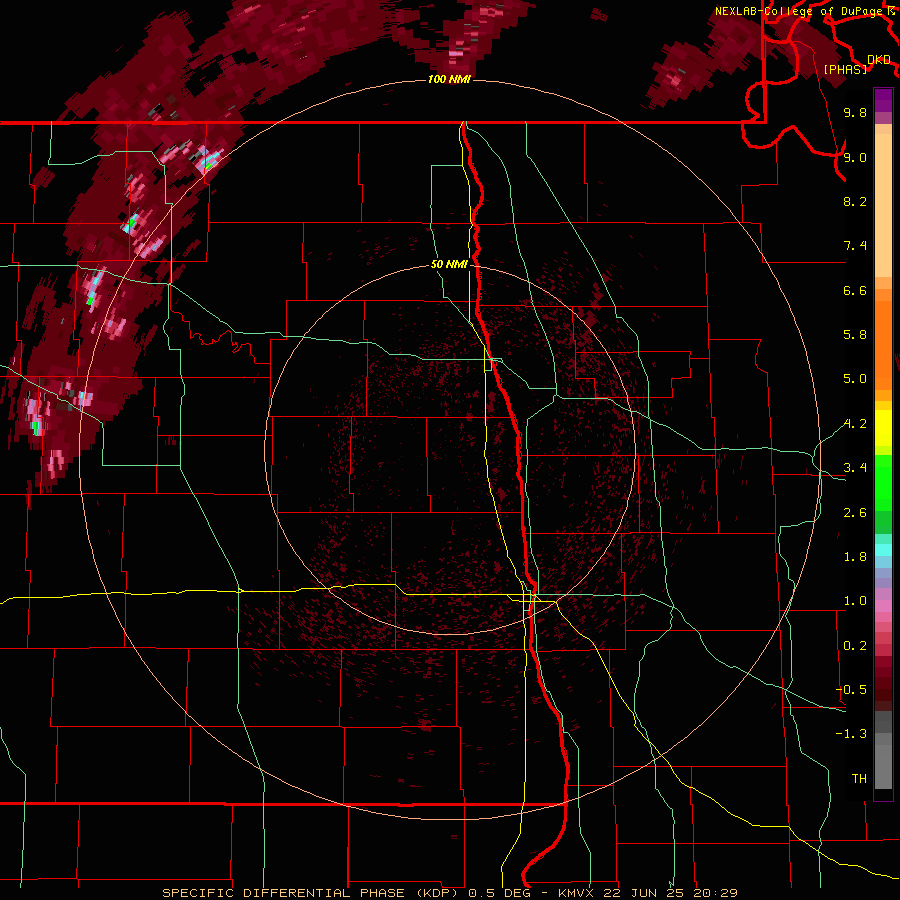This screenshot has height=900, width=900.
Task: Click the 1.0 value on color scale
Action: tap(855, 601)
